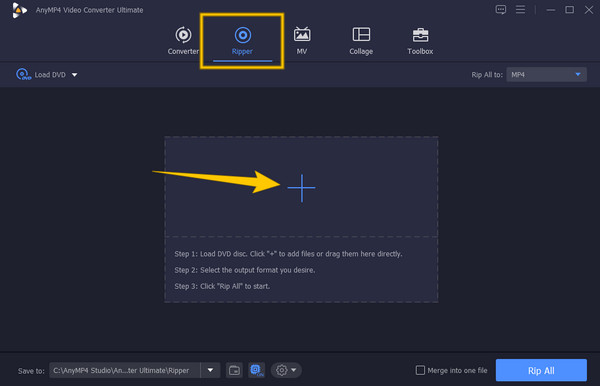Screen dimensions: 600x386
Task: Toggle the hardware acceleration icon
Action: pos(256,370)
